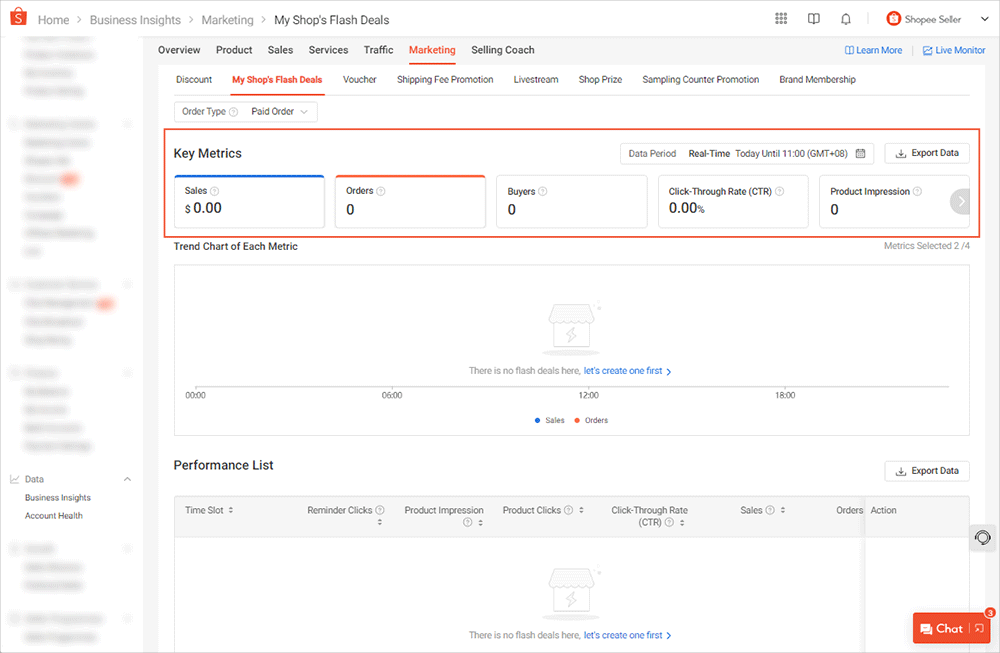Open the Selling Coach tab
Image resolution: width=1000 pixels, height=653 pixels.
click(x=503, y=50)
